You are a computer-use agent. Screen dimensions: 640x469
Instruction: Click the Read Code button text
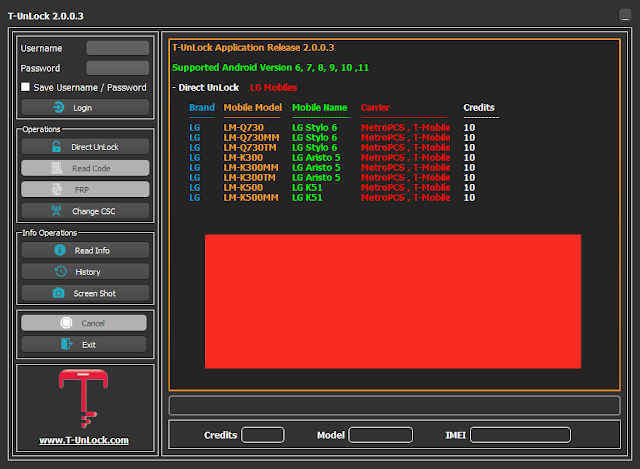(x=91, y=168)
